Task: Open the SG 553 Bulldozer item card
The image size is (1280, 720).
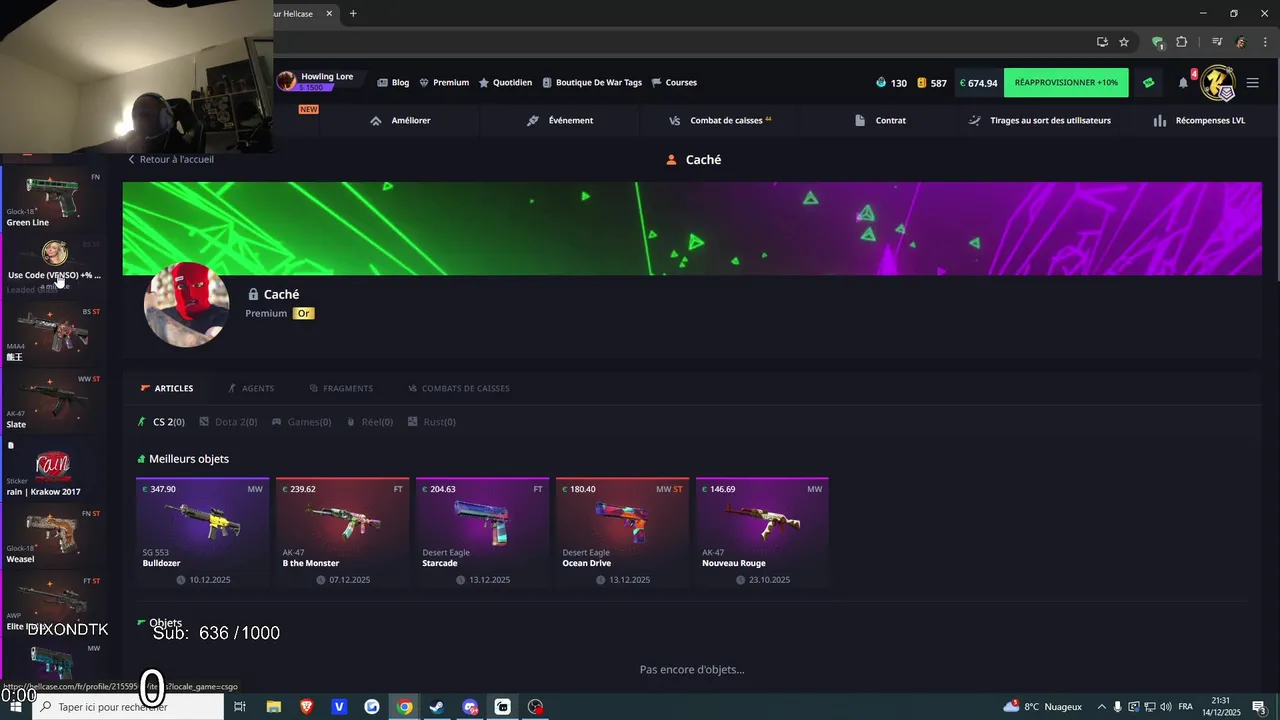Action: click(x=202, y=533)
